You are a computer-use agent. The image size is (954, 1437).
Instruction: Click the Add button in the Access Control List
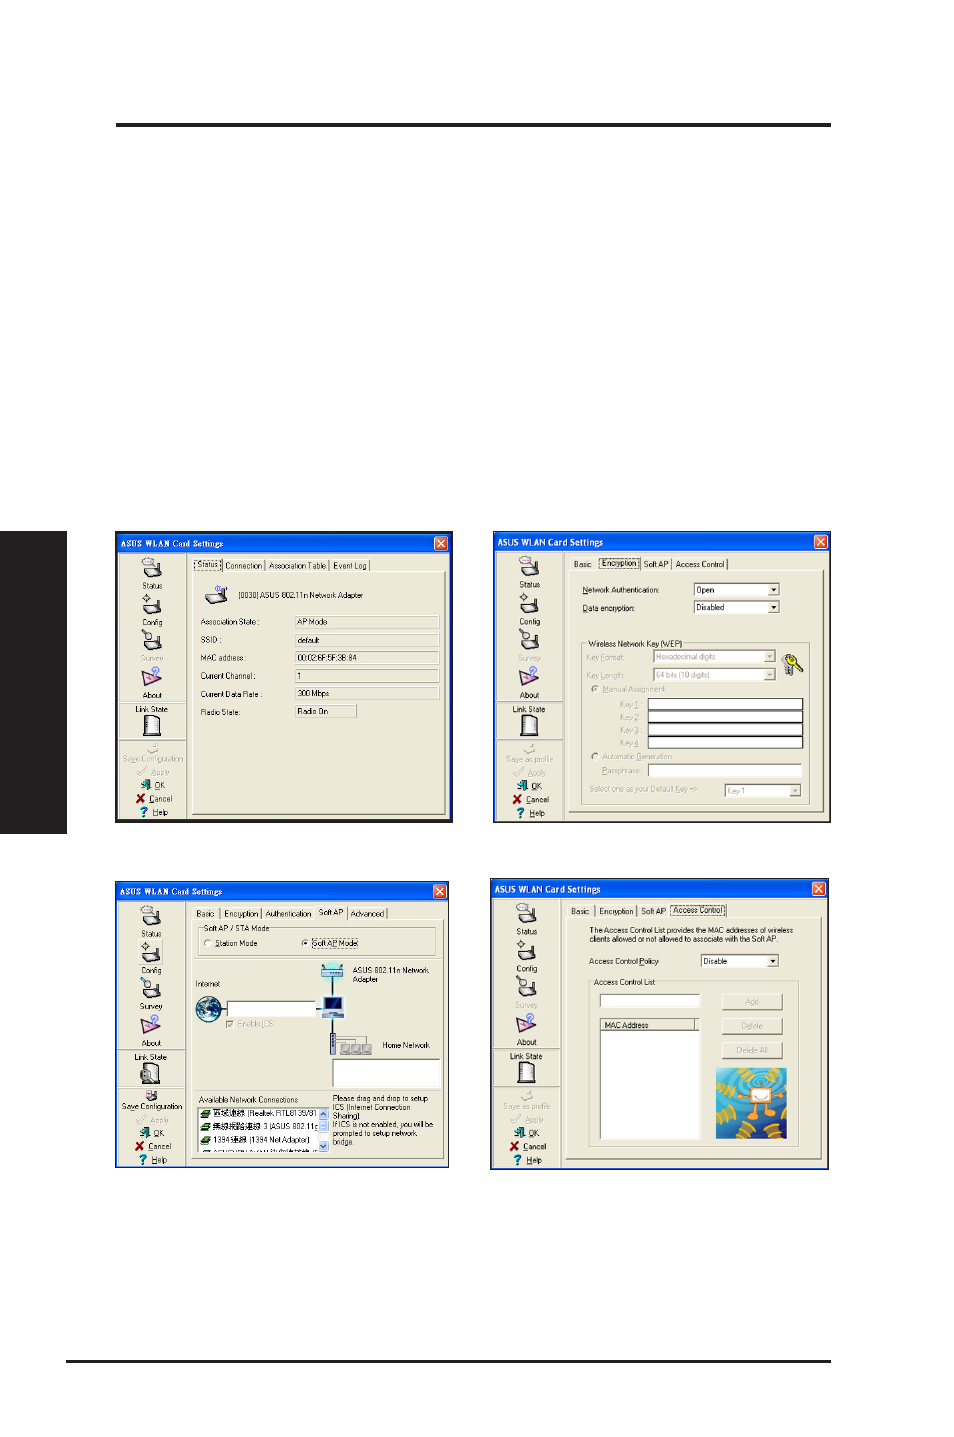pyautogui.click(x=752, y=1001)
